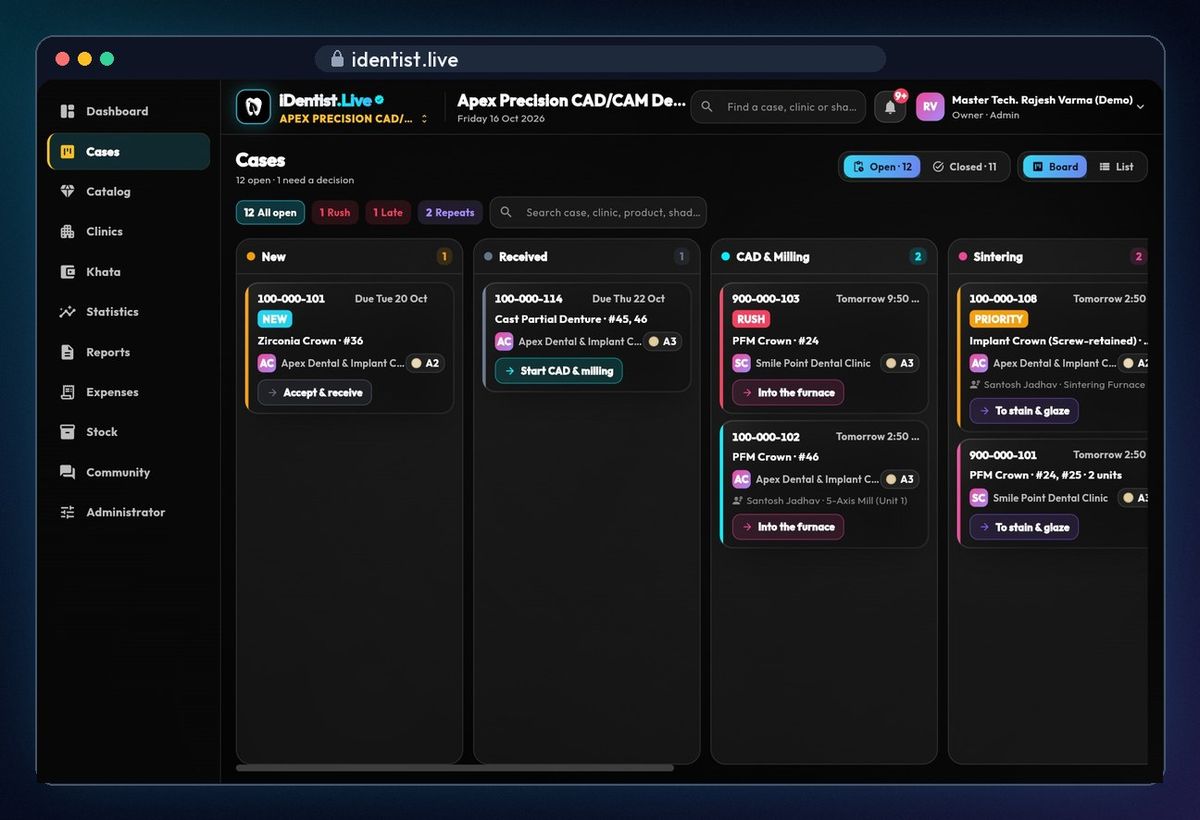
Task: Click the SC clinic avatar on case 900-000-101
Action: [x=978, y=497]
